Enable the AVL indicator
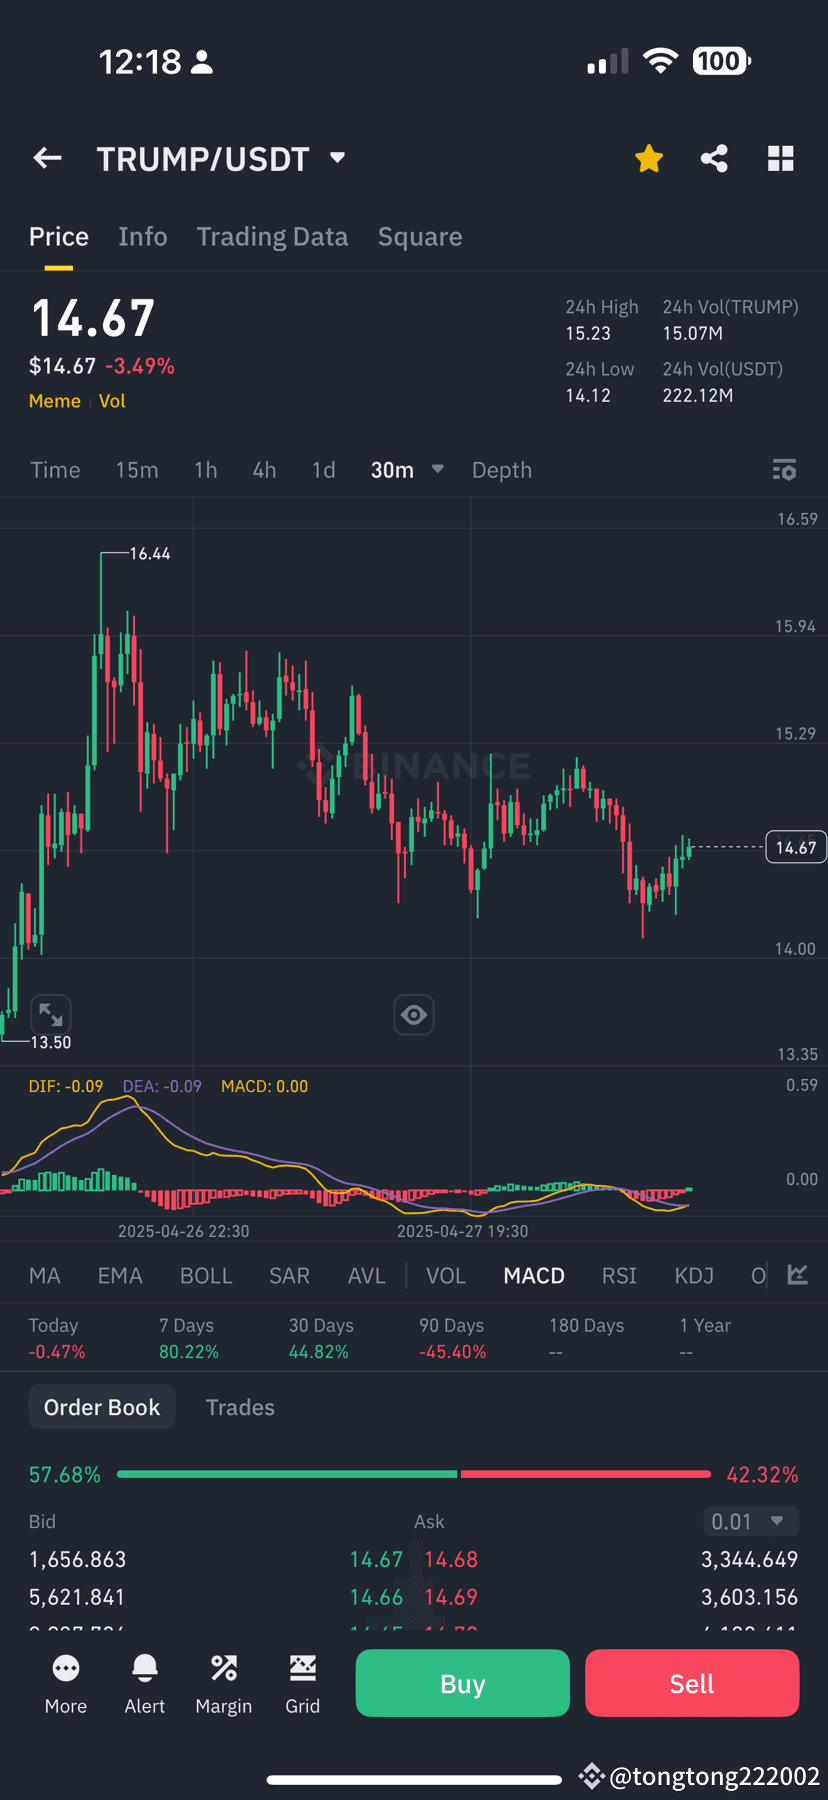The height and width of the screenshot is (1800, 828). pyautogui.click(x=366, y=1276)
